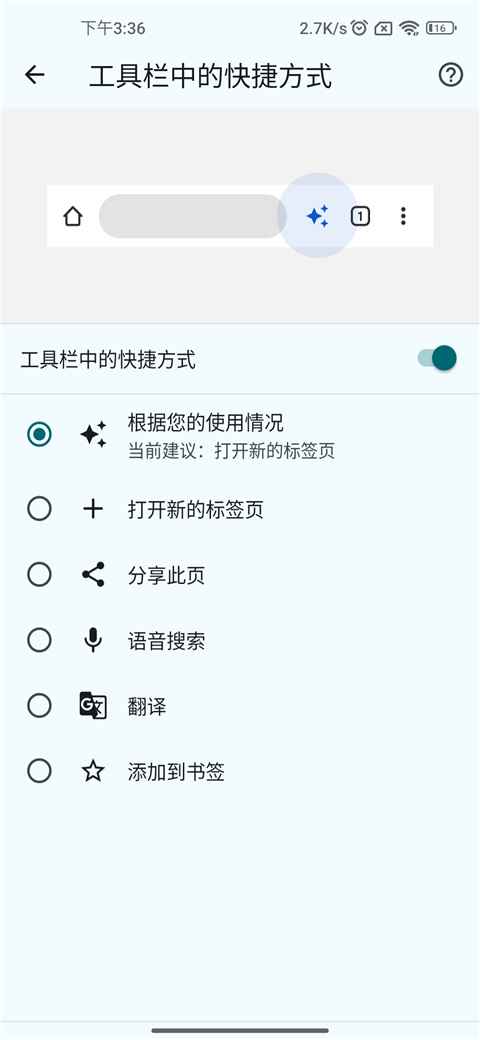Screen dimensions: 480x1040
Task: Tap the Wi-Fi icon in the status bar
Action: coord(410,28)
